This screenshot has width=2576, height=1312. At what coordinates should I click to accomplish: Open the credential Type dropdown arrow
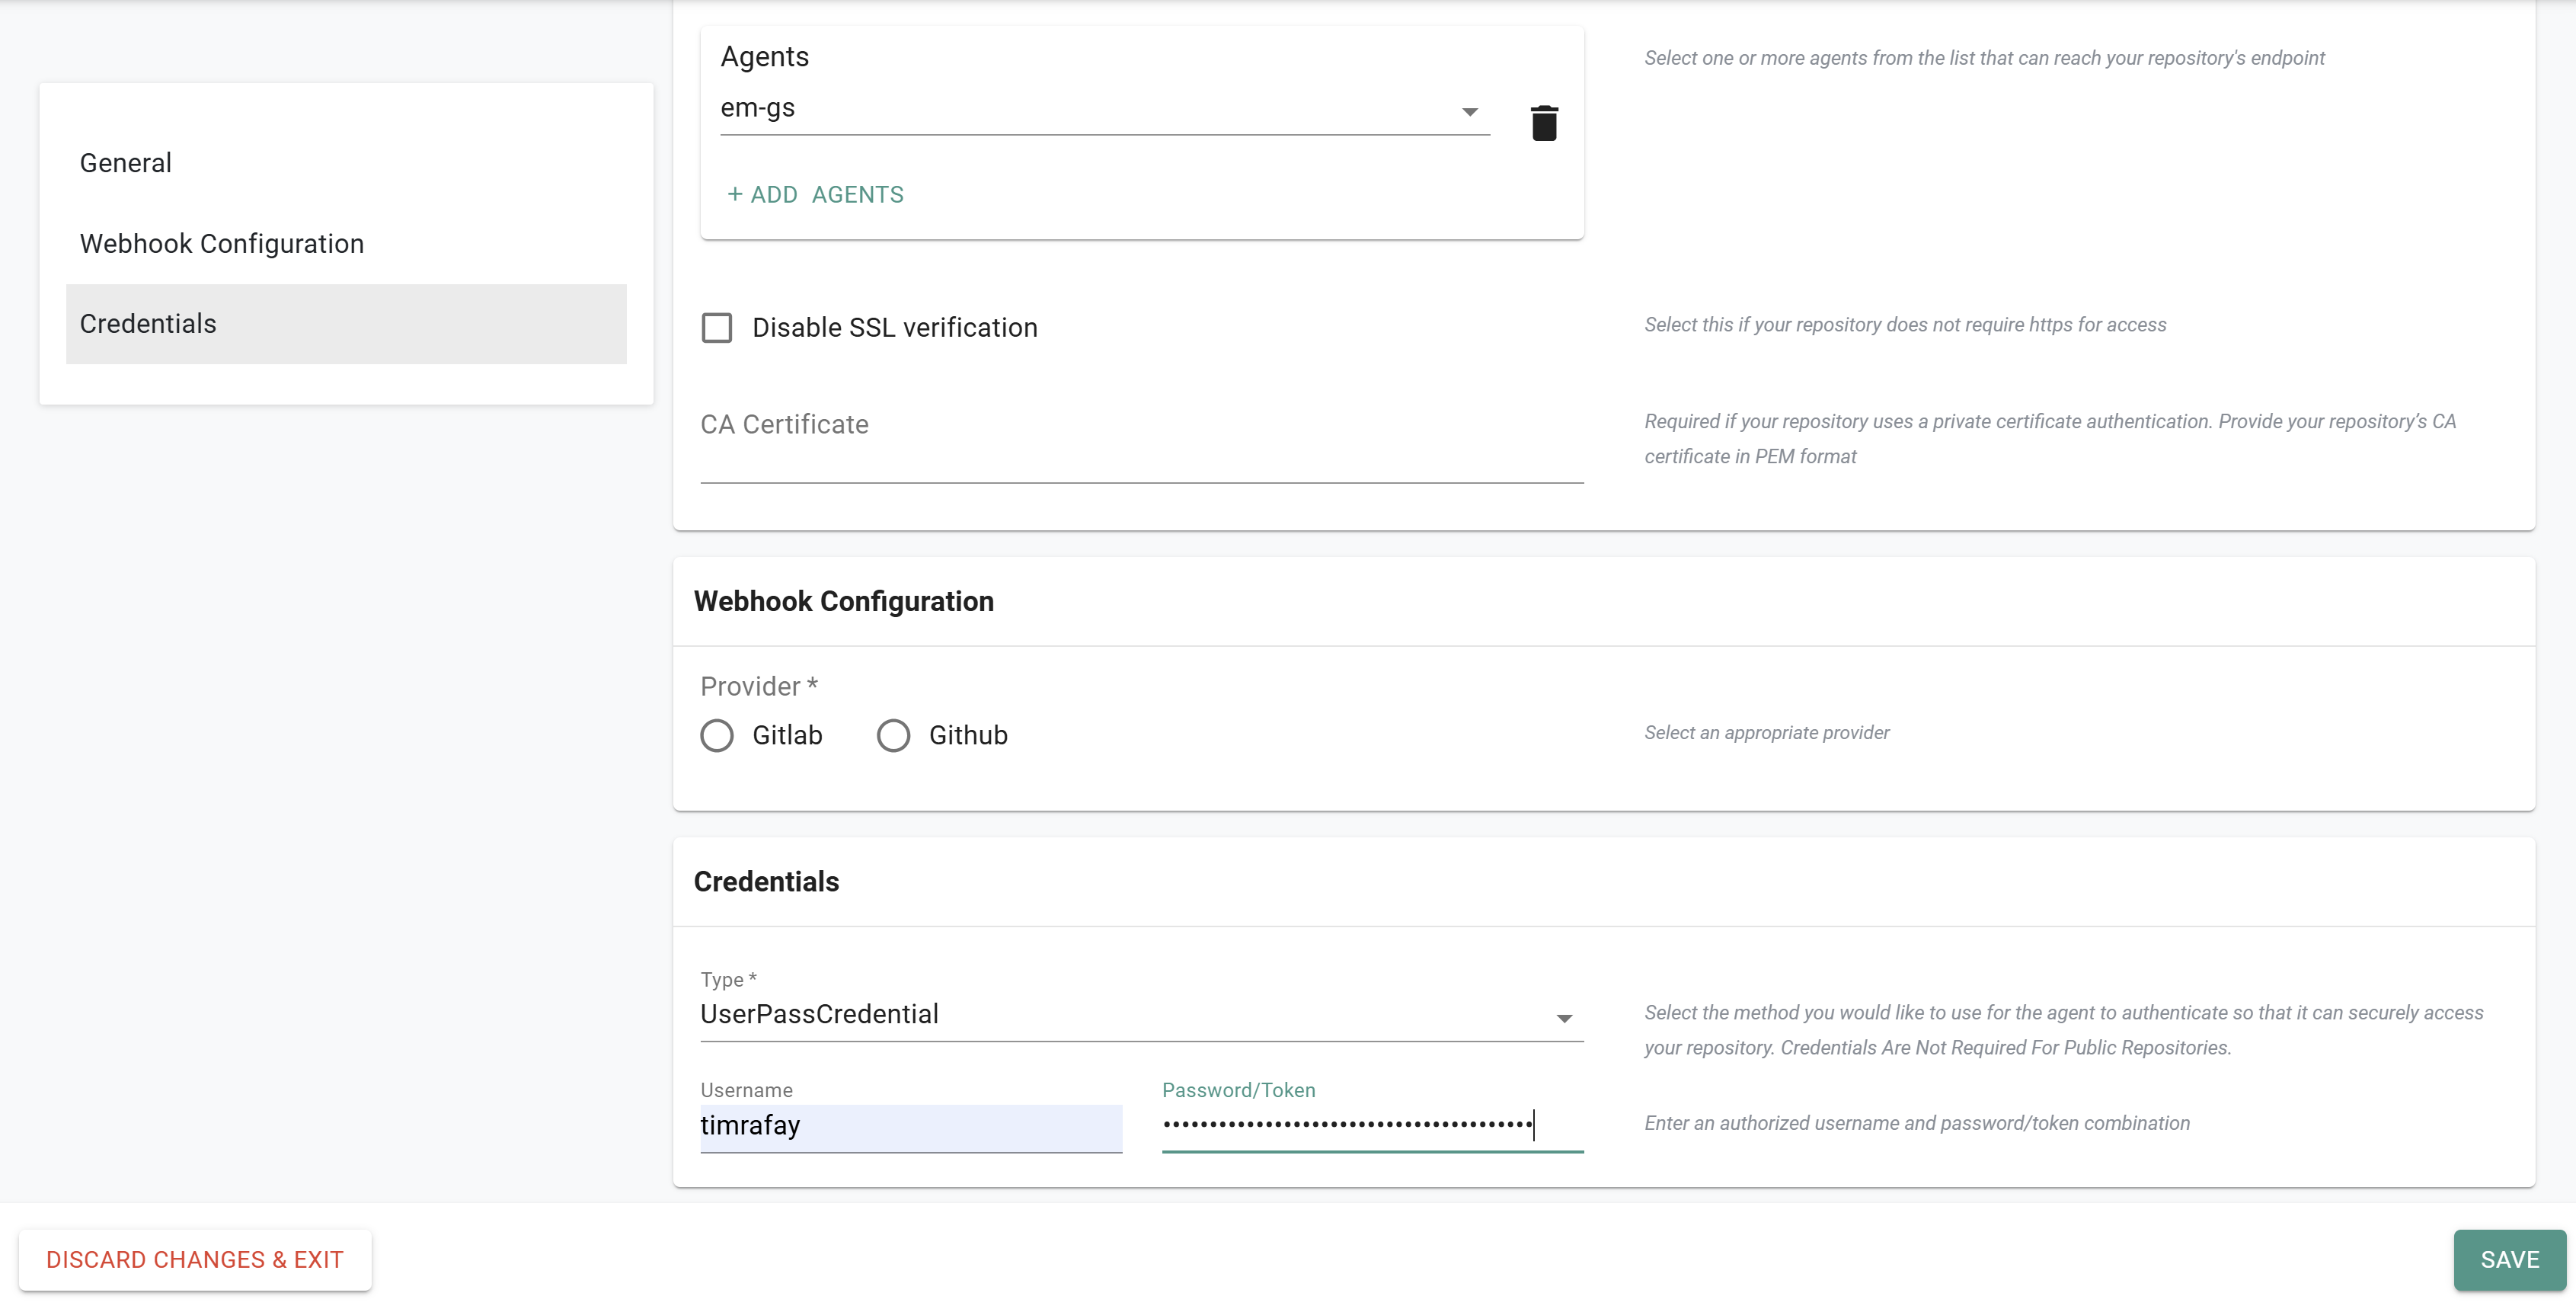pyautogui.click(x=1563, y=1018)
